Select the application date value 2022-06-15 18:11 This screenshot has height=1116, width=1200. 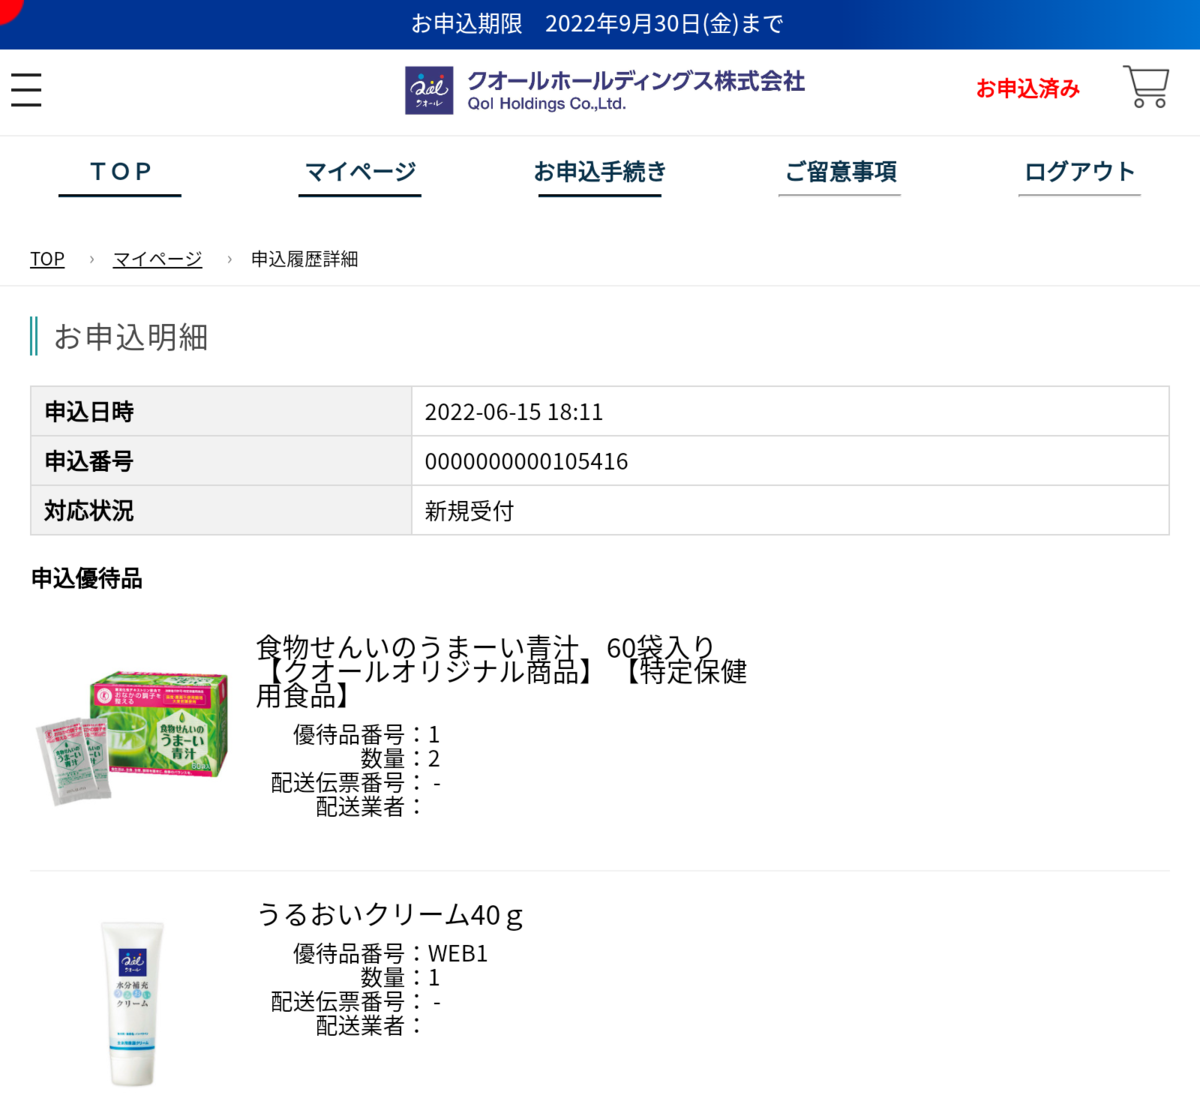click(x=514, y=412)
